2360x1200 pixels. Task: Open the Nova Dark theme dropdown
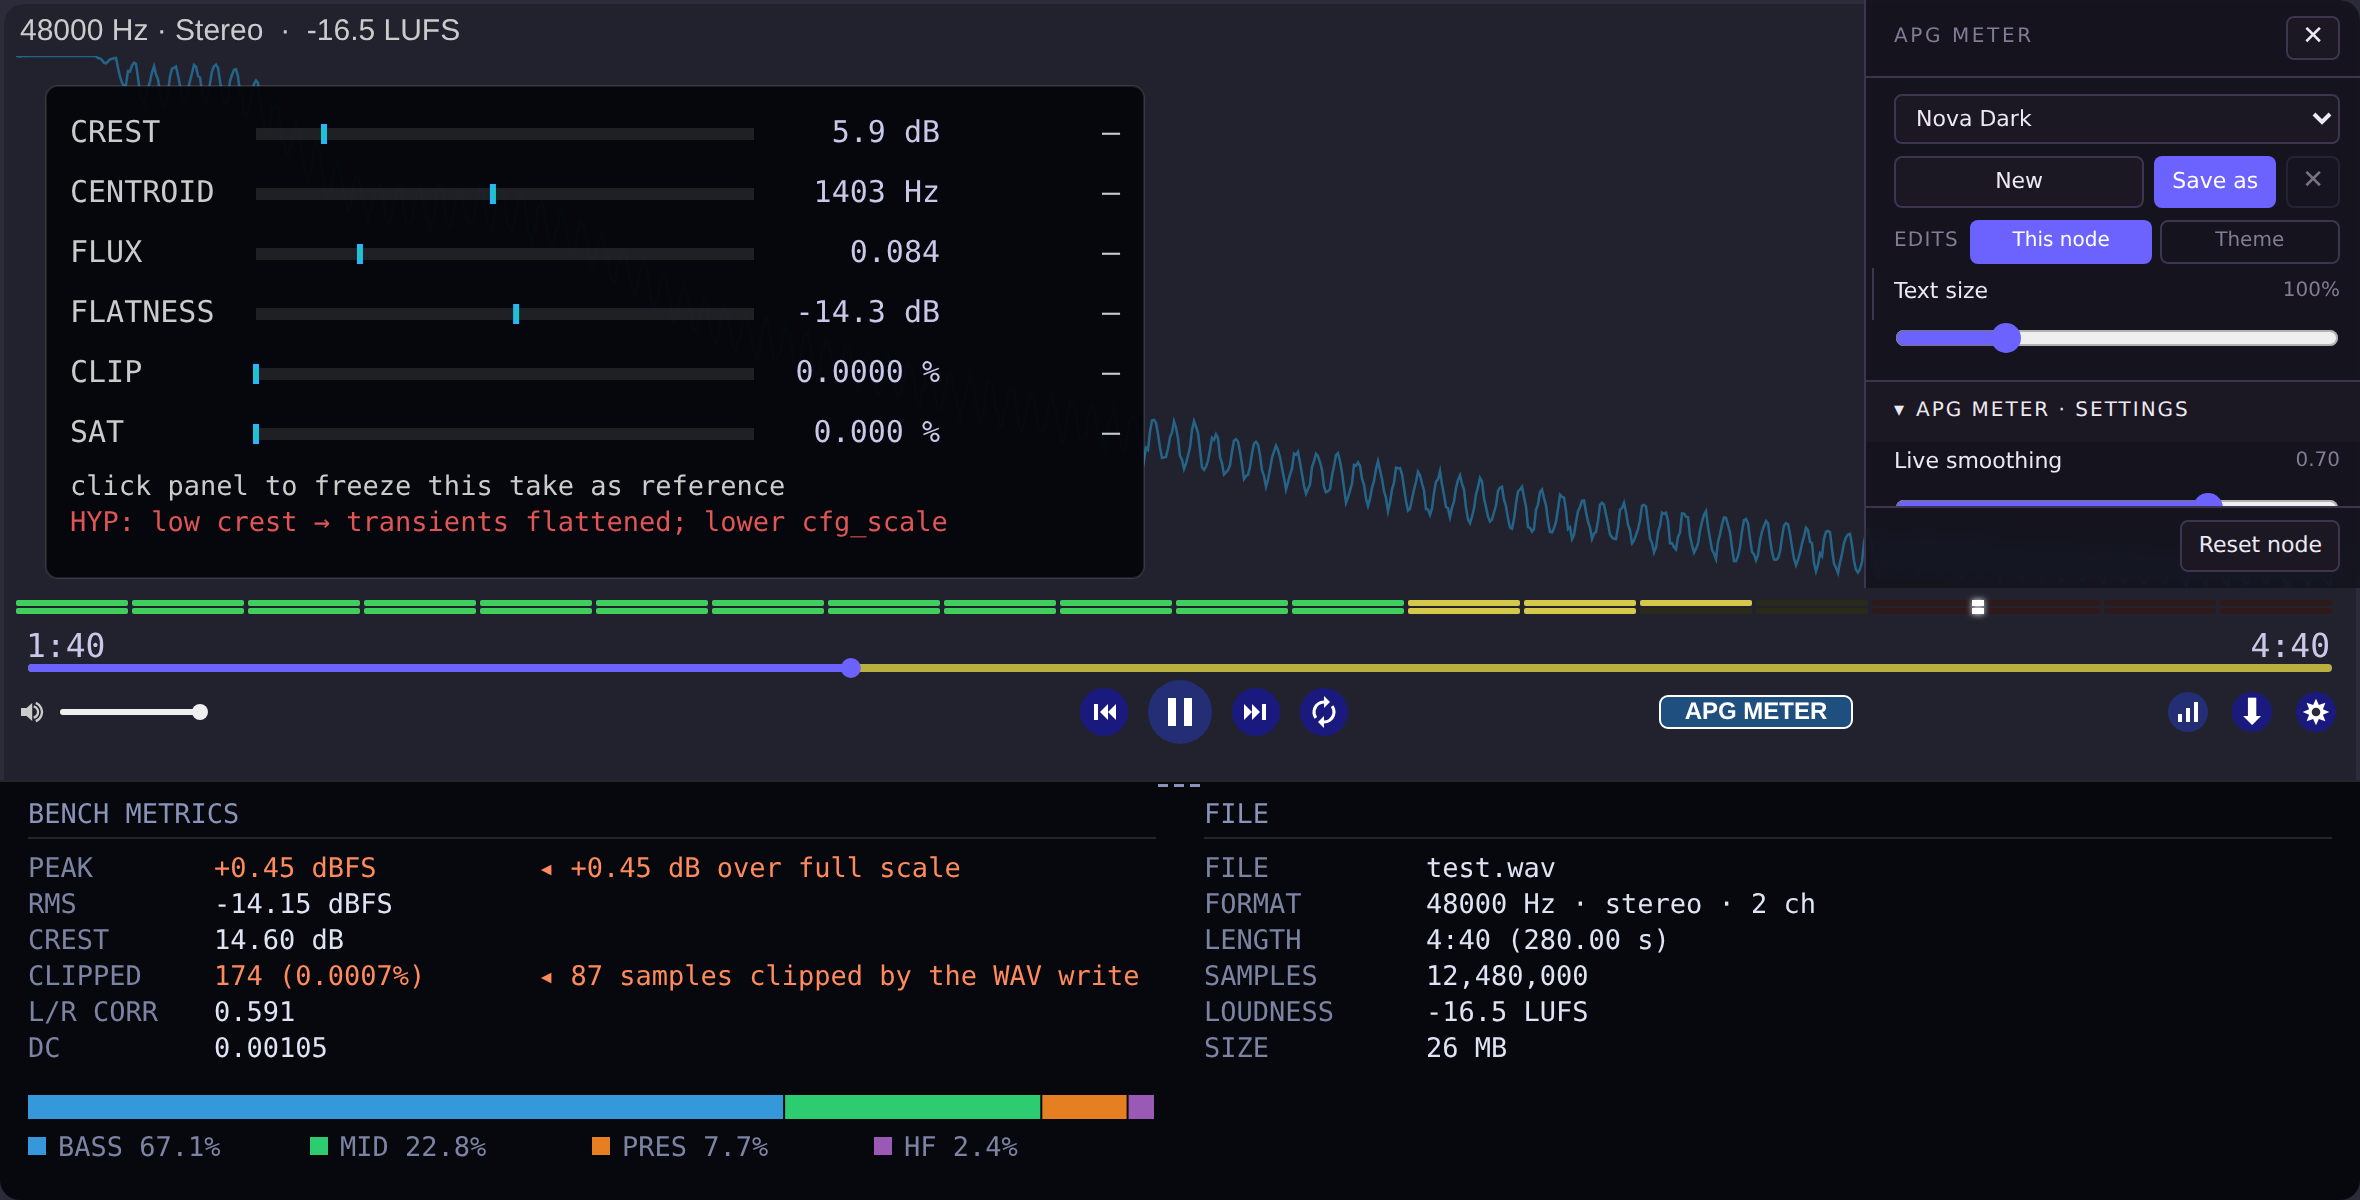(2116, 119)
